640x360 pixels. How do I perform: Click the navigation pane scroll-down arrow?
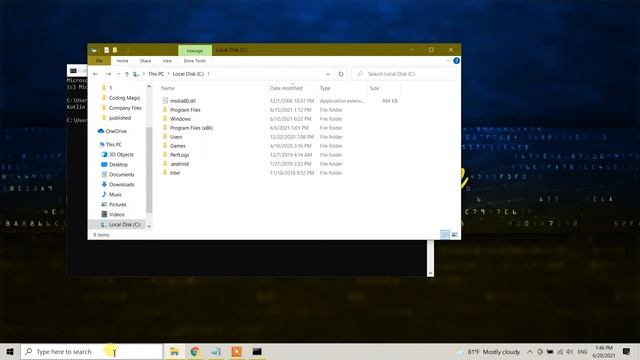149,226
